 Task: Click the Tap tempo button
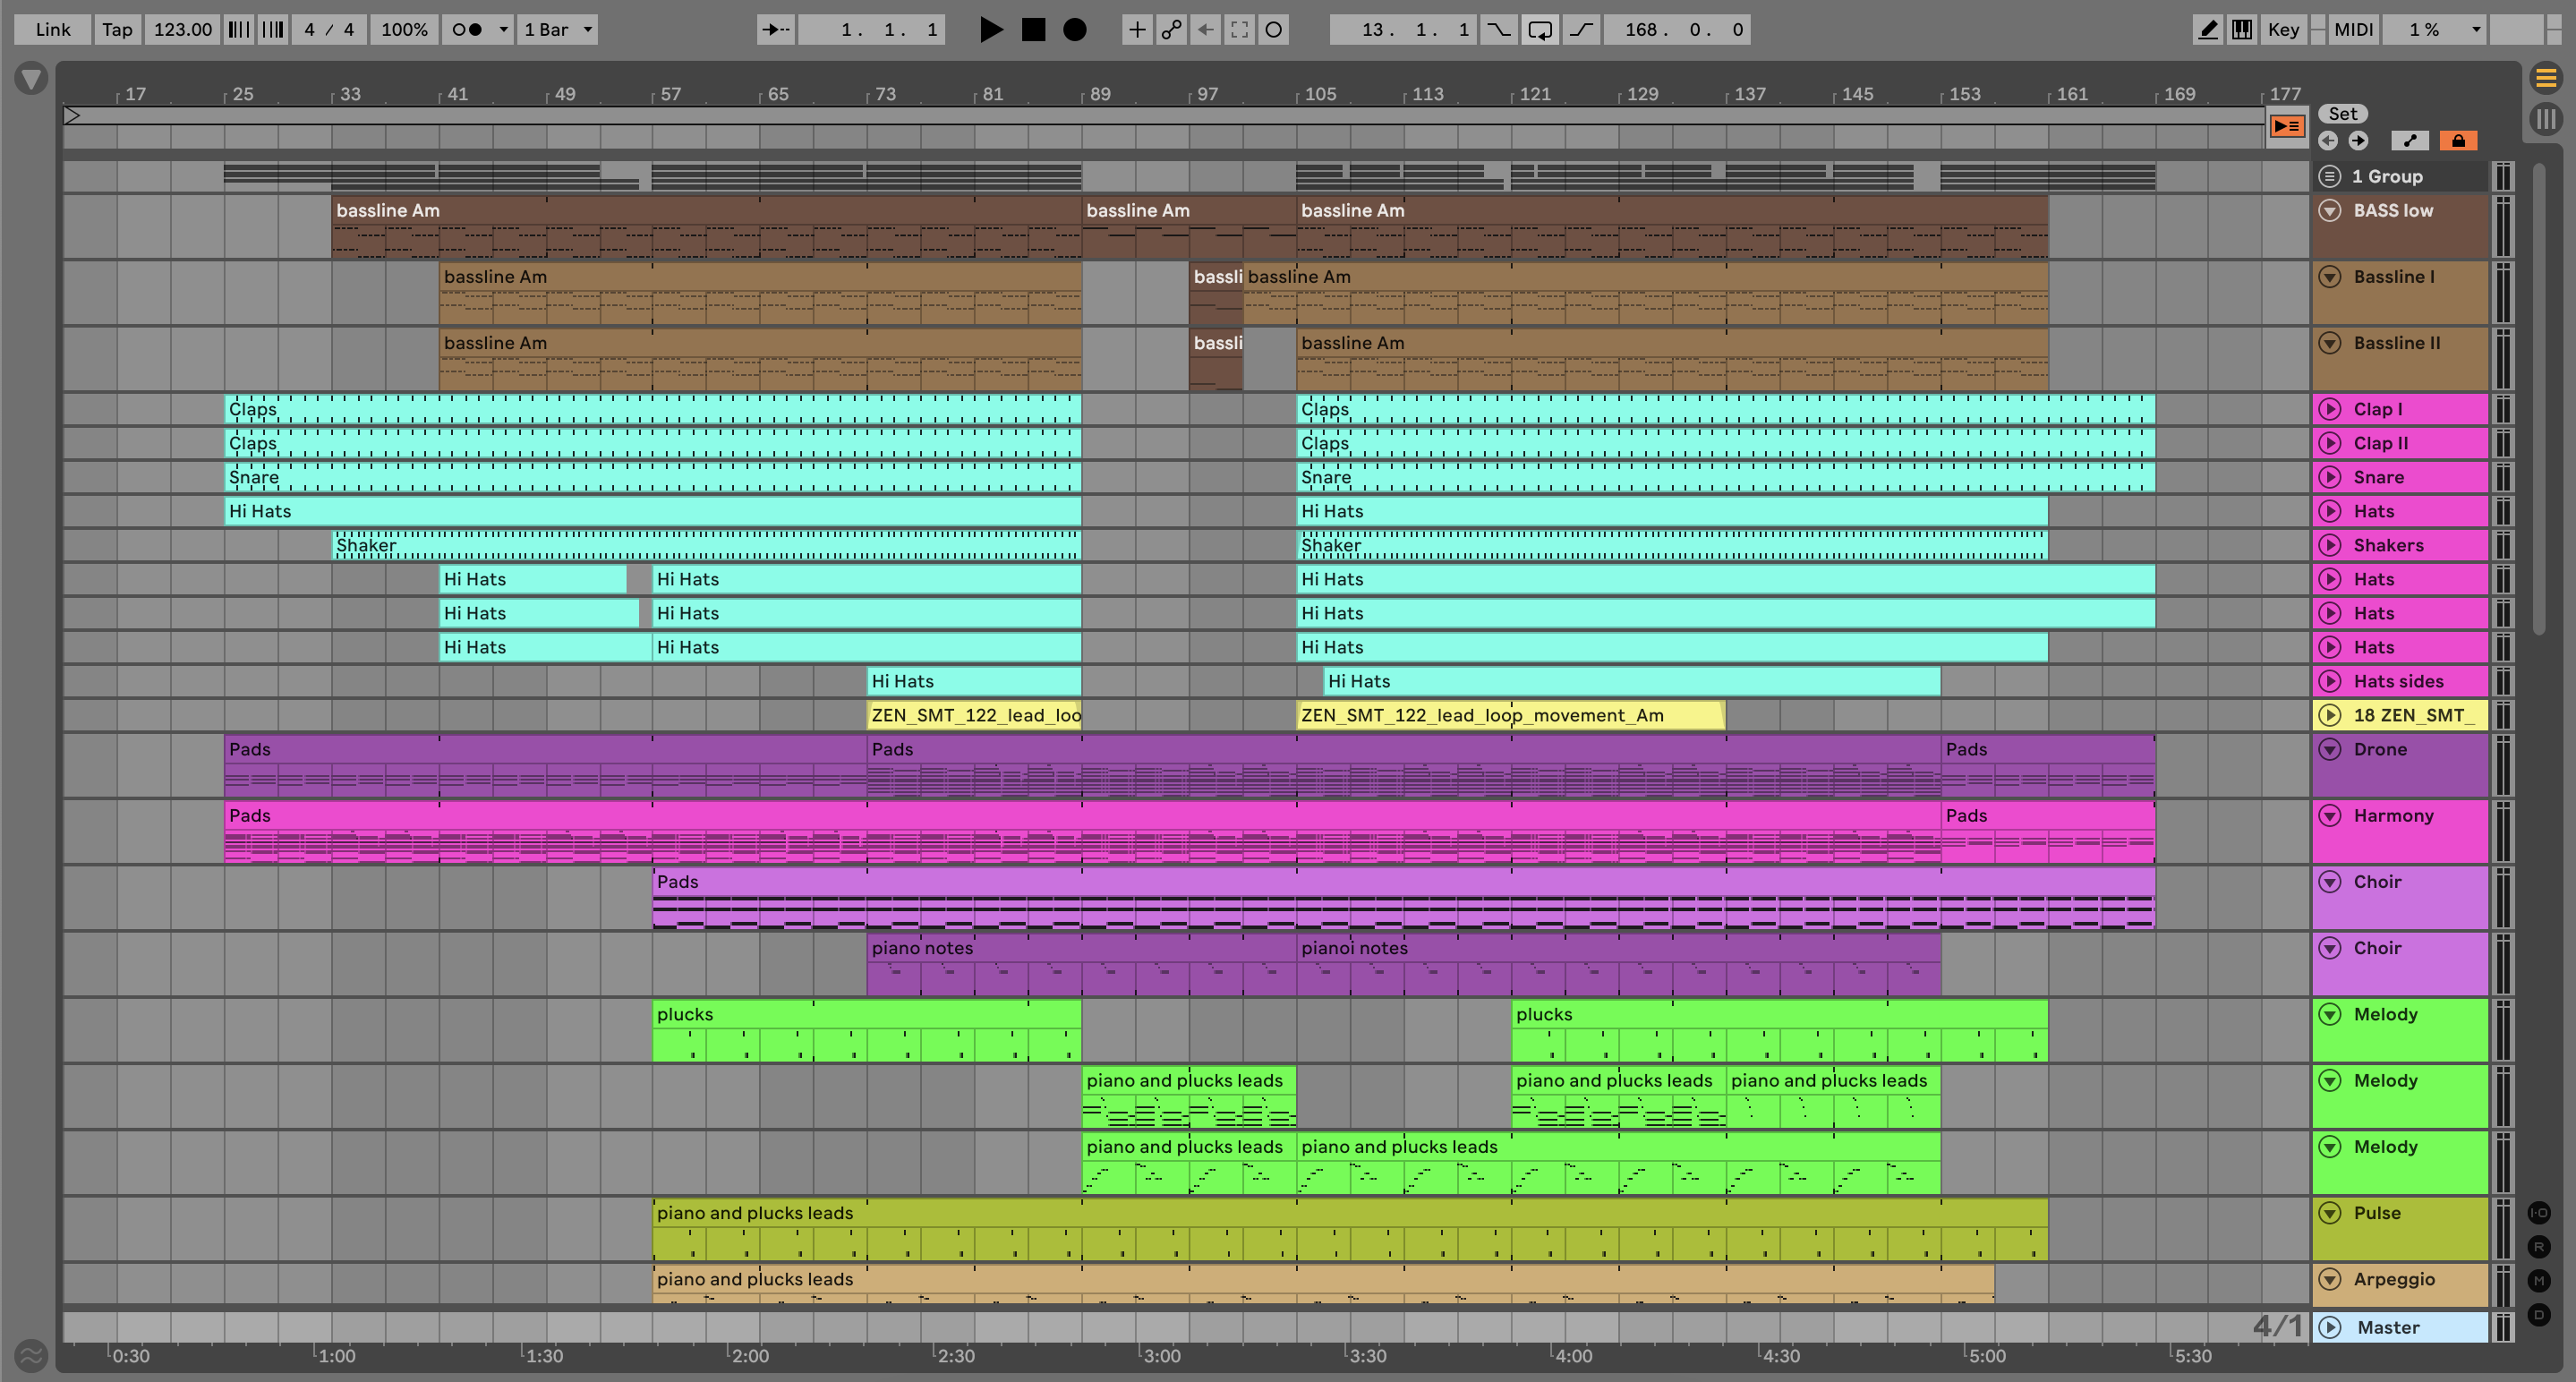click(117, 30)
